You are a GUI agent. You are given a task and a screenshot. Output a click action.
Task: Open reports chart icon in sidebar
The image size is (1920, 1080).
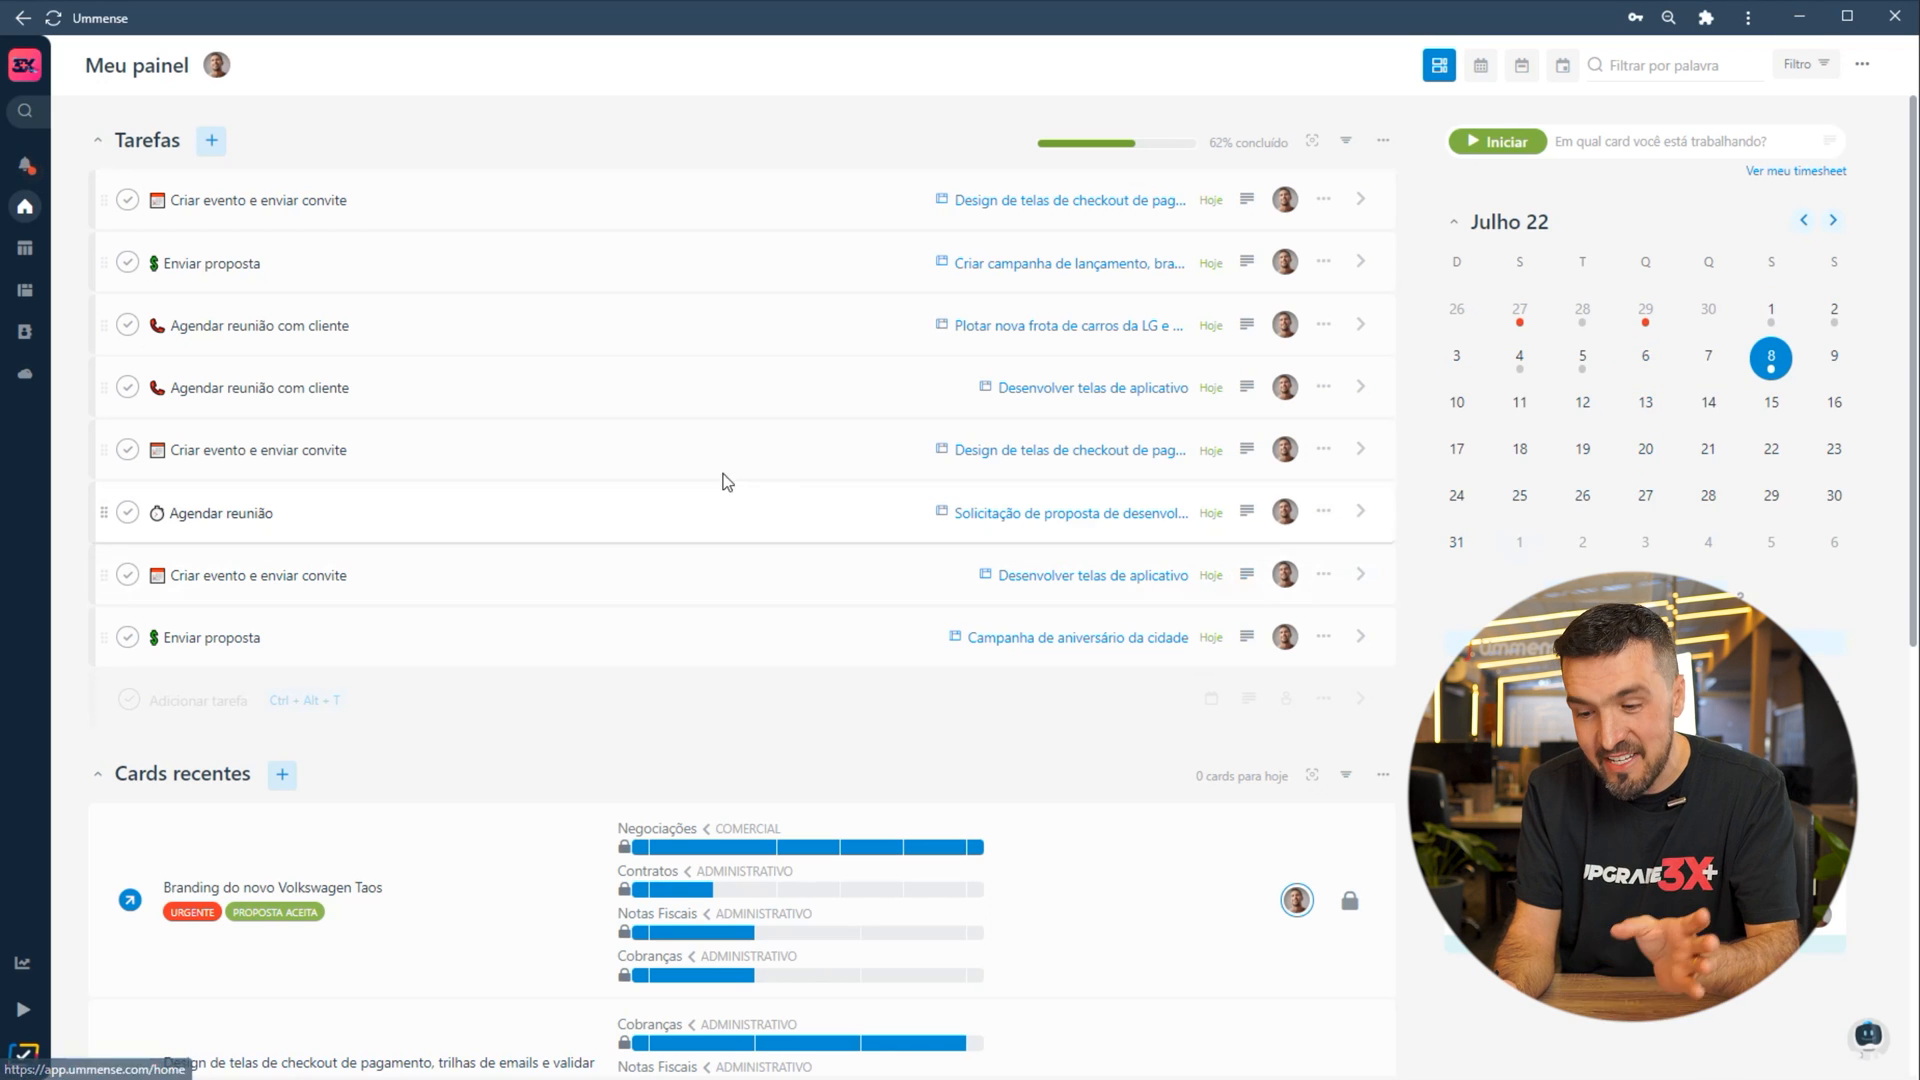23,963
